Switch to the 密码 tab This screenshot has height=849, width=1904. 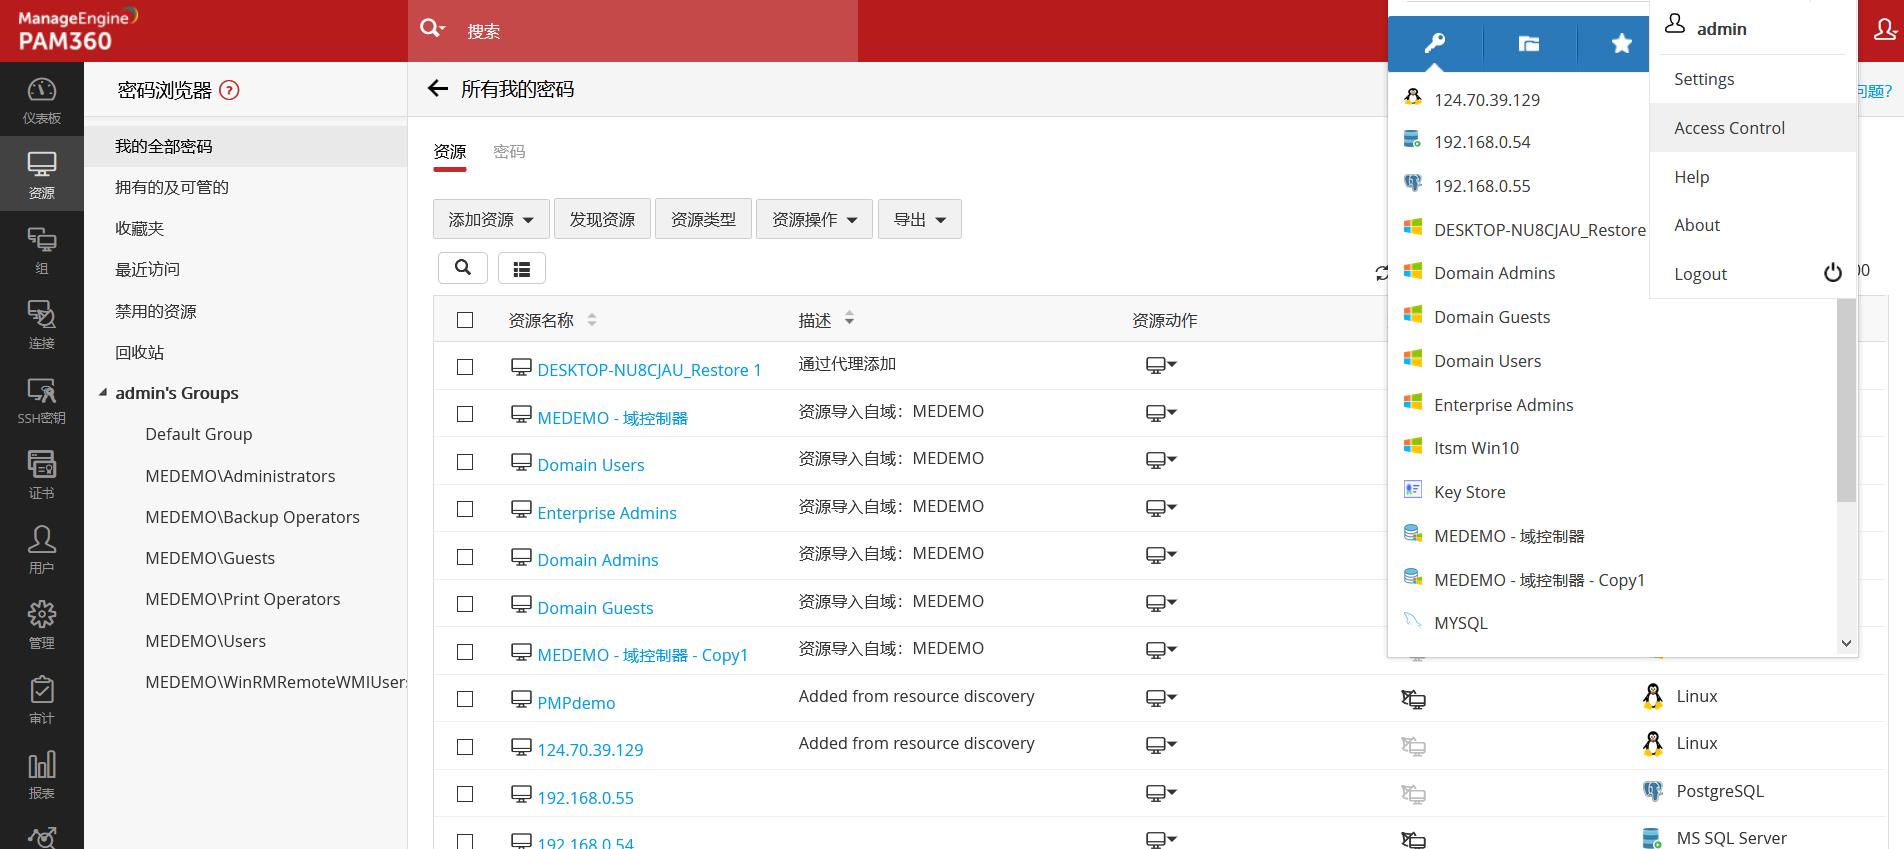[x=509, y=152]
